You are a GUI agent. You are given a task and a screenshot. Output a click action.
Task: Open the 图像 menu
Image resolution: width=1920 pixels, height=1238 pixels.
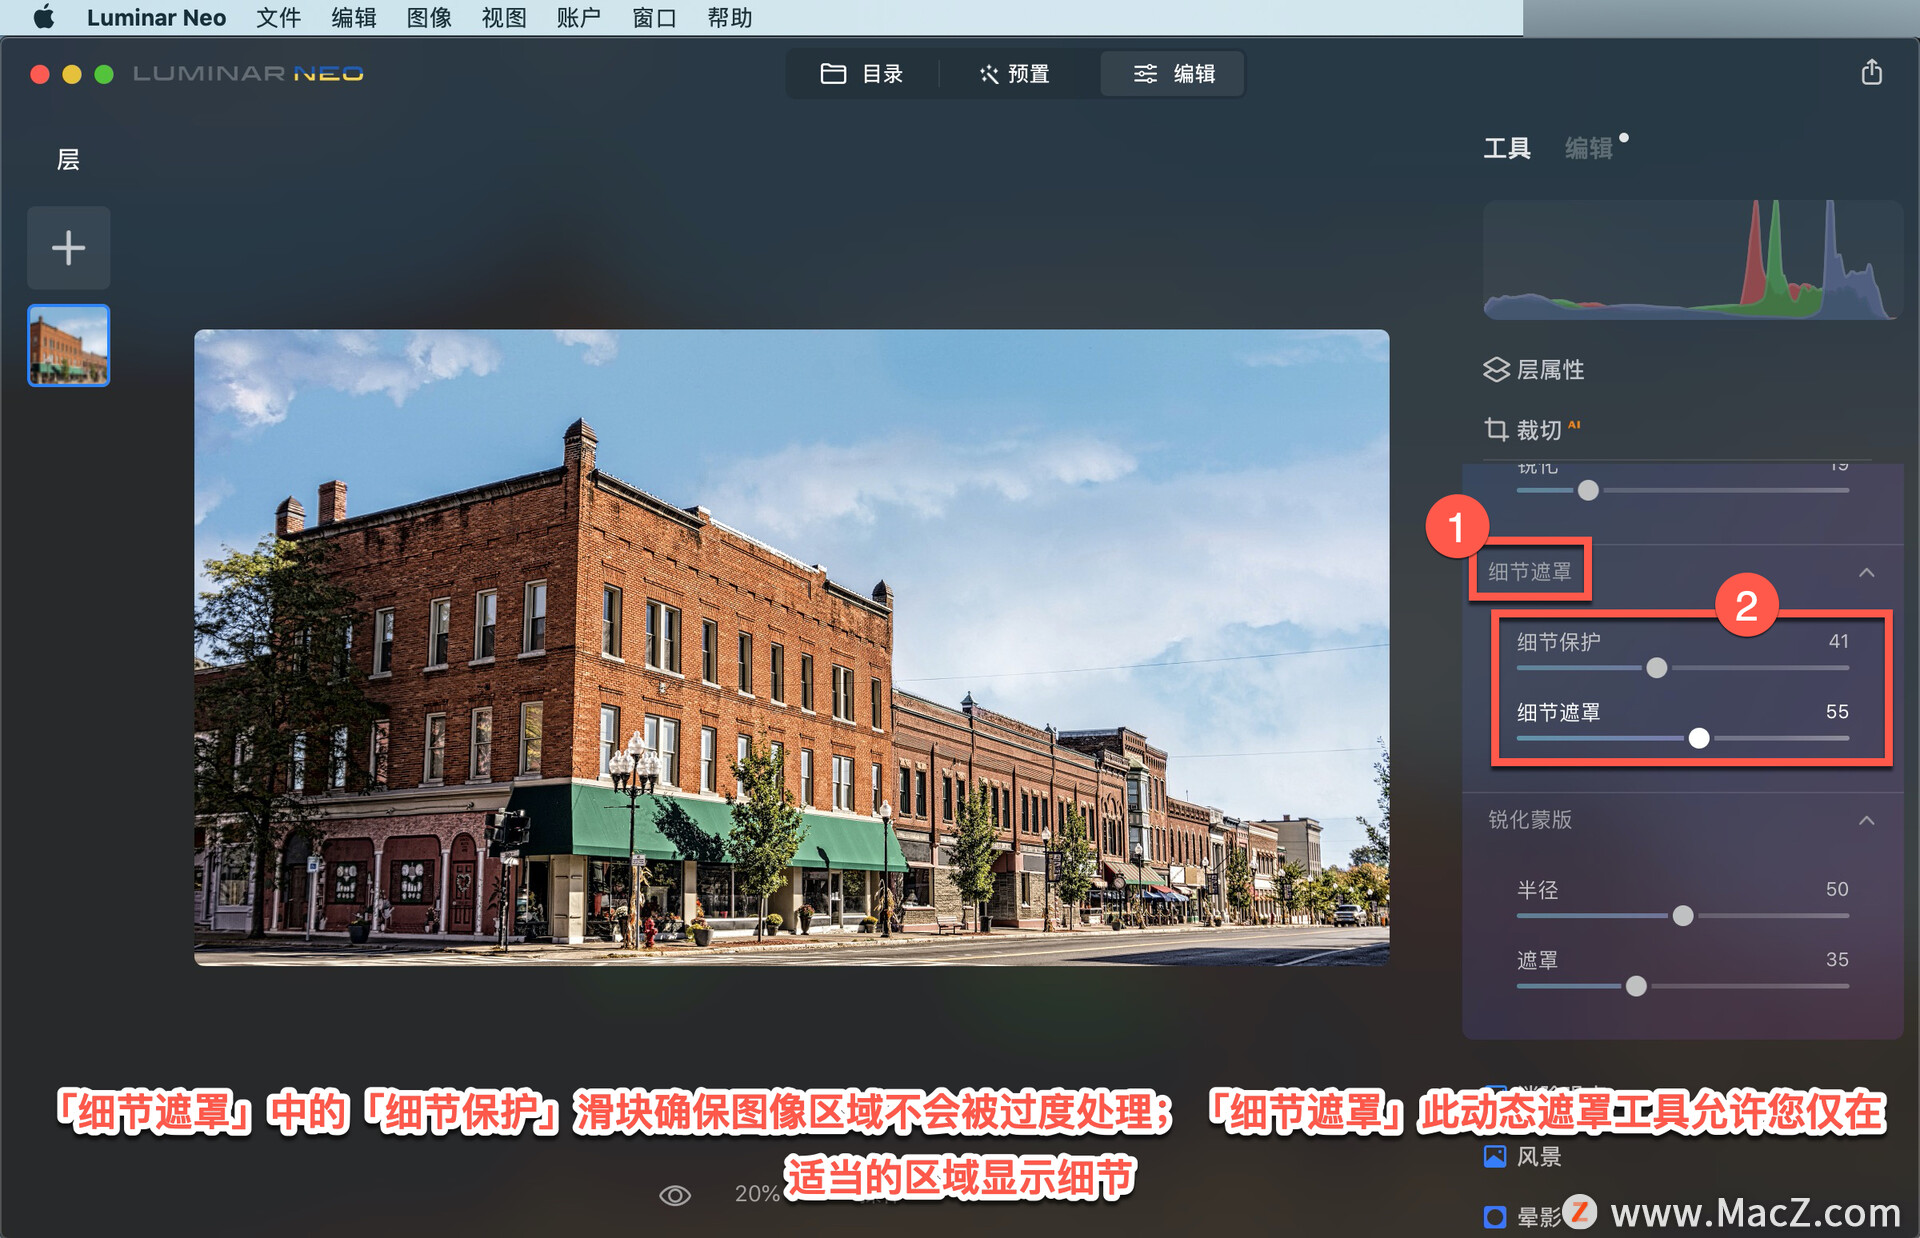tap(429, 17)
